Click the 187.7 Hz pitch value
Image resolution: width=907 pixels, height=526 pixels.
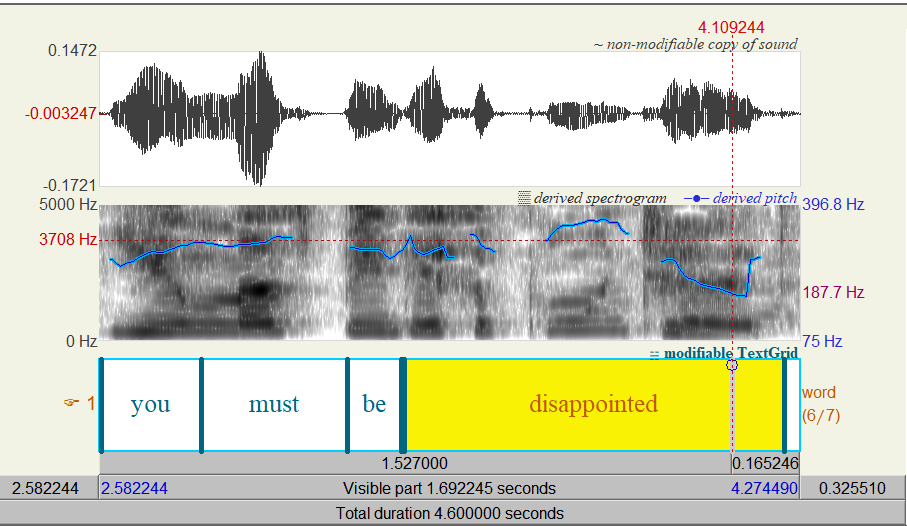(x=833, y=292)
